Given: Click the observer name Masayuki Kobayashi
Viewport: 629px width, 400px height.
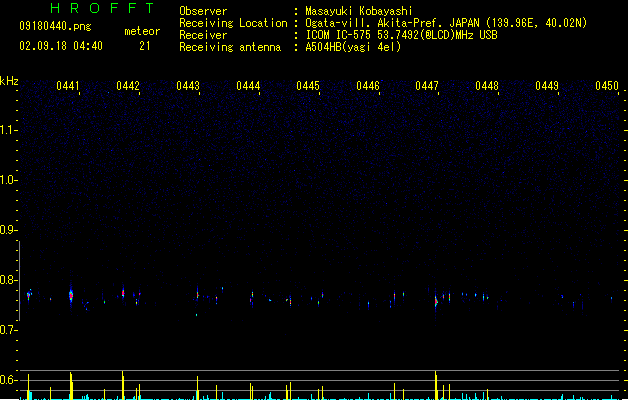Looking at the screenshot, I should (359, 11).
